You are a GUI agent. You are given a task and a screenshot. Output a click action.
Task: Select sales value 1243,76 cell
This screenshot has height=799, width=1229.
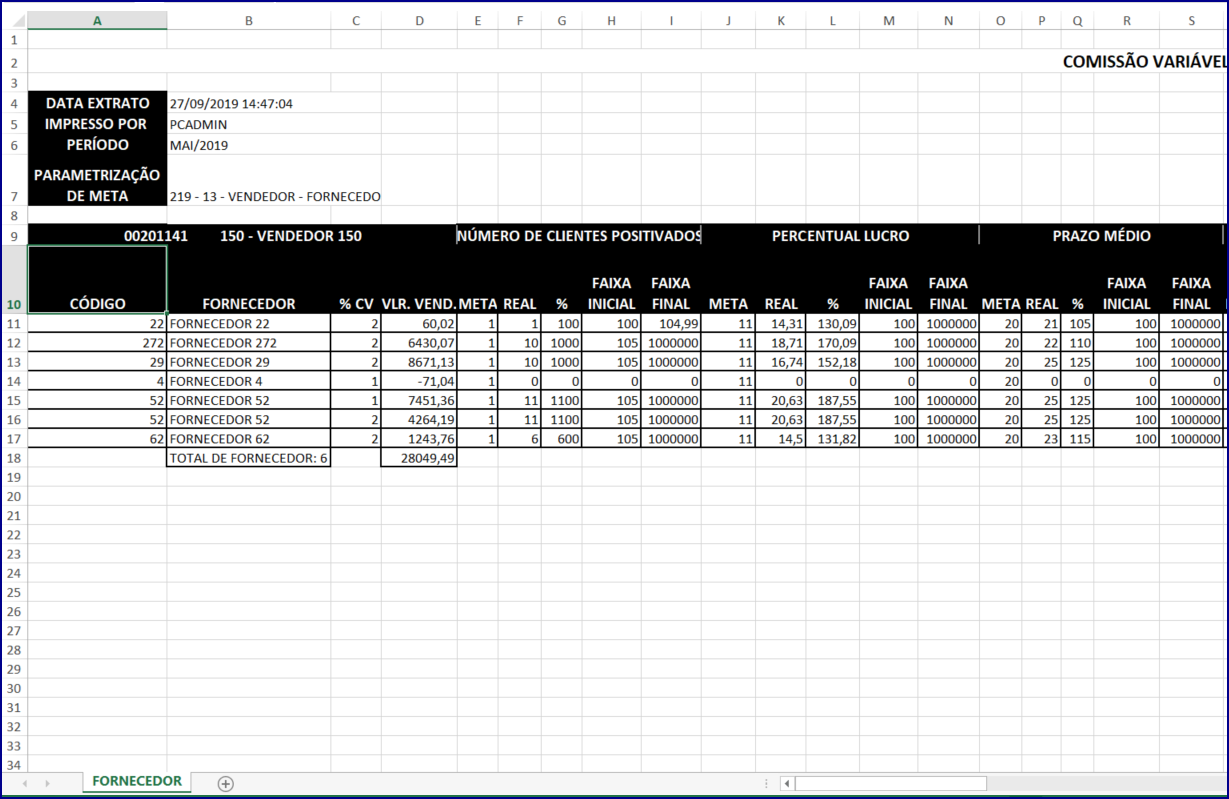click(x=419, y=439)
